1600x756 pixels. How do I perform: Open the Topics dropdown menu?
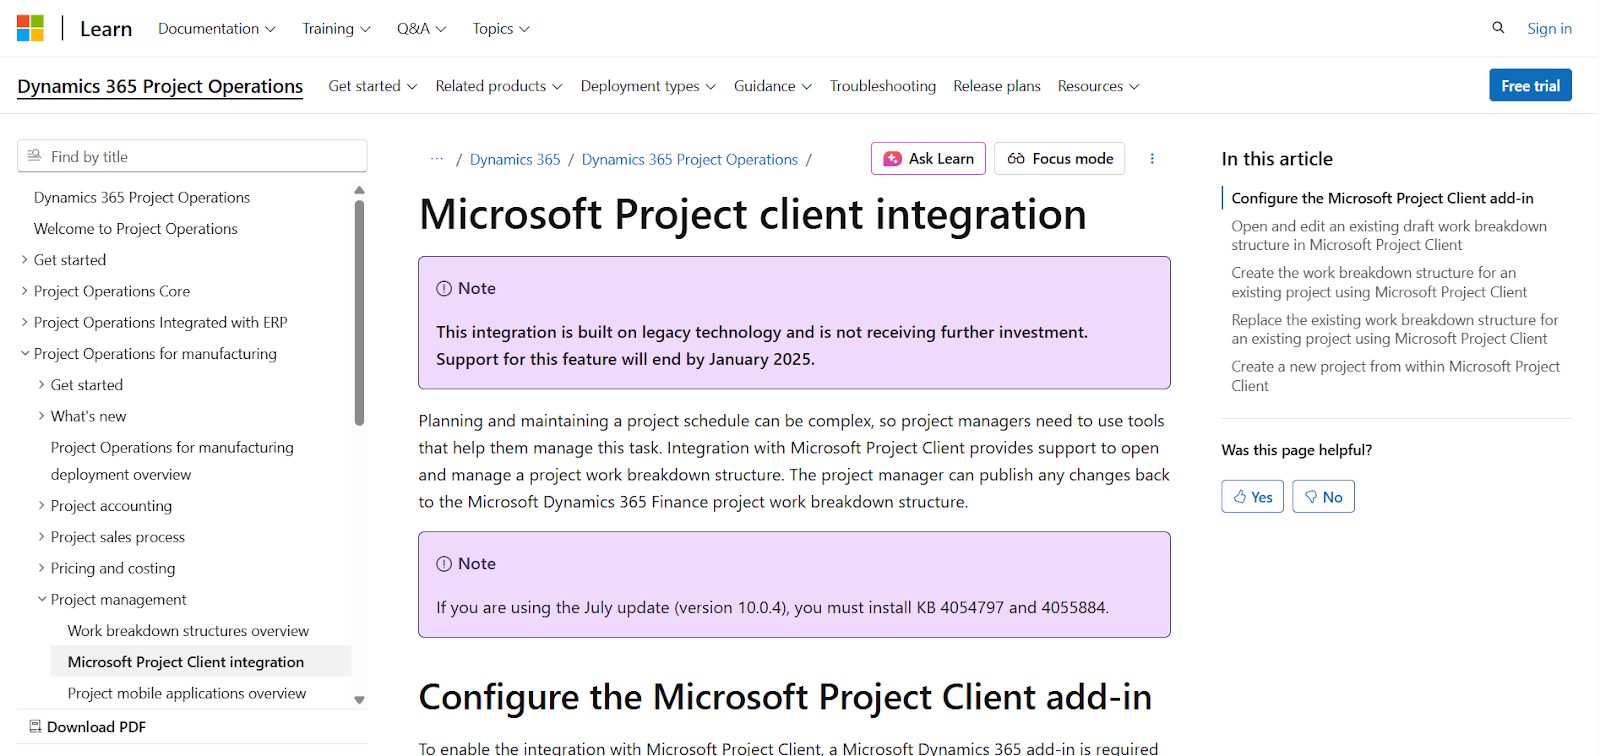pyautogui.click(x=501, y=29)
